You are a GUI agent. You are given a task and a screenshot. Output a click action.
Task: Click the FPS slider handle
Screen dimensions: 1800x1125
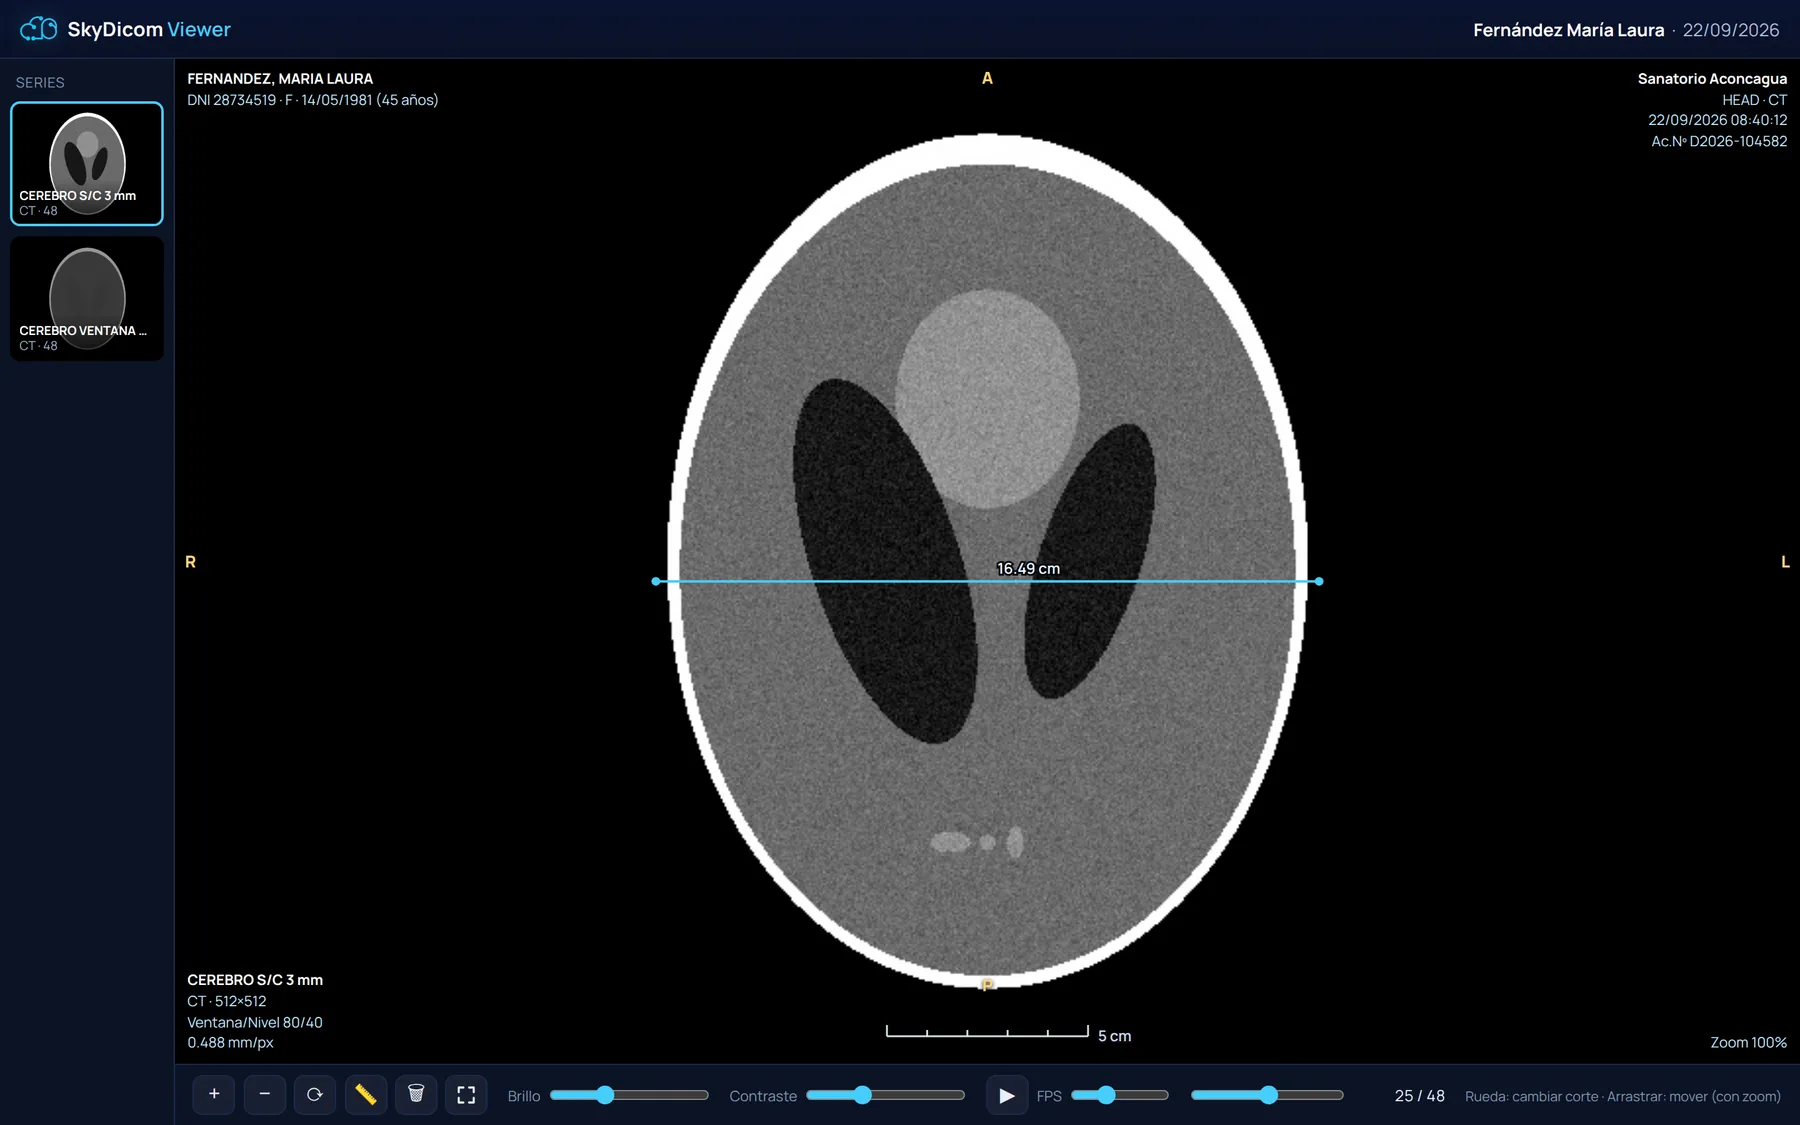1106,1095
